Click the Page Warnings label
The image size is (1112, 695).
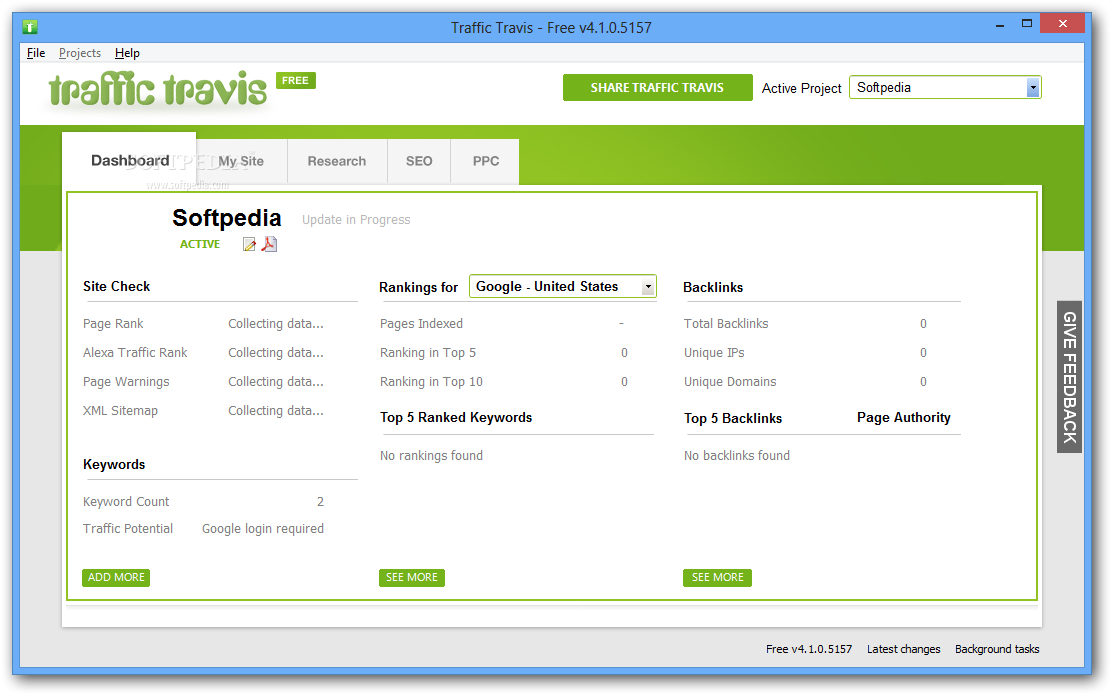coord(126,382)
